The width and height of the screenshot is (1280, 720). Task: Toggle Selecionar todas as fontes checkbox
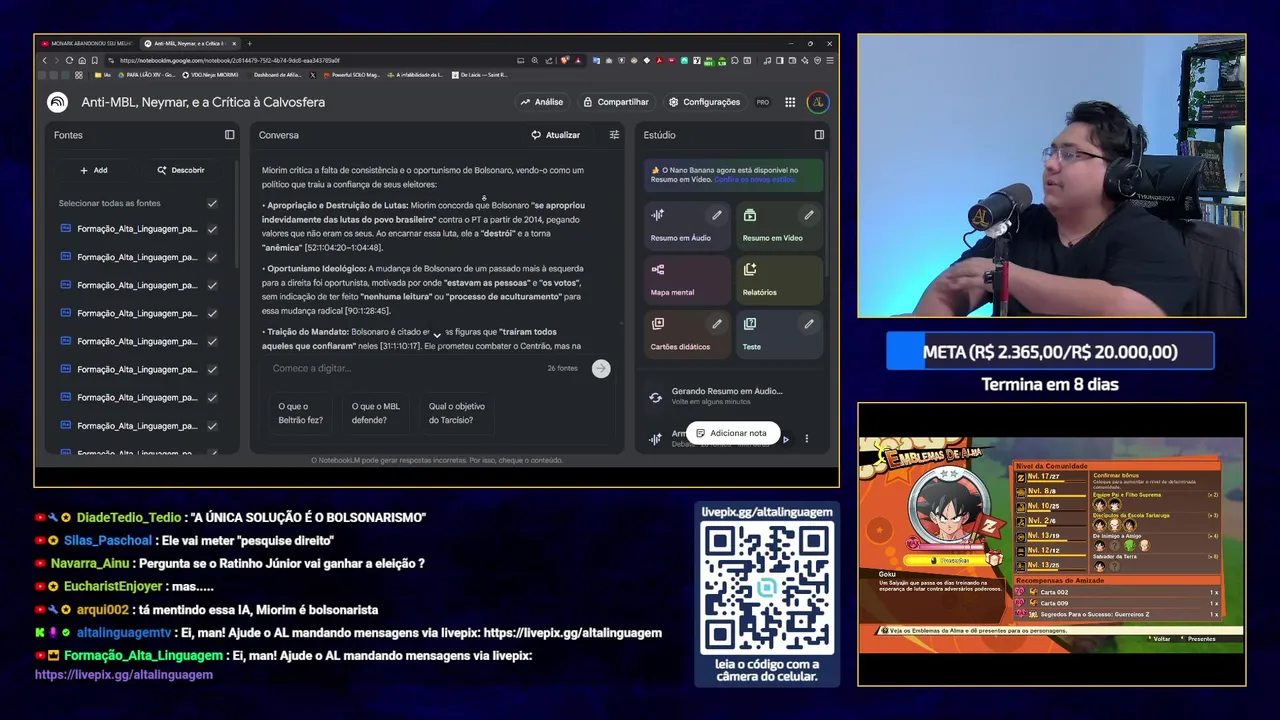pos(212,203)
